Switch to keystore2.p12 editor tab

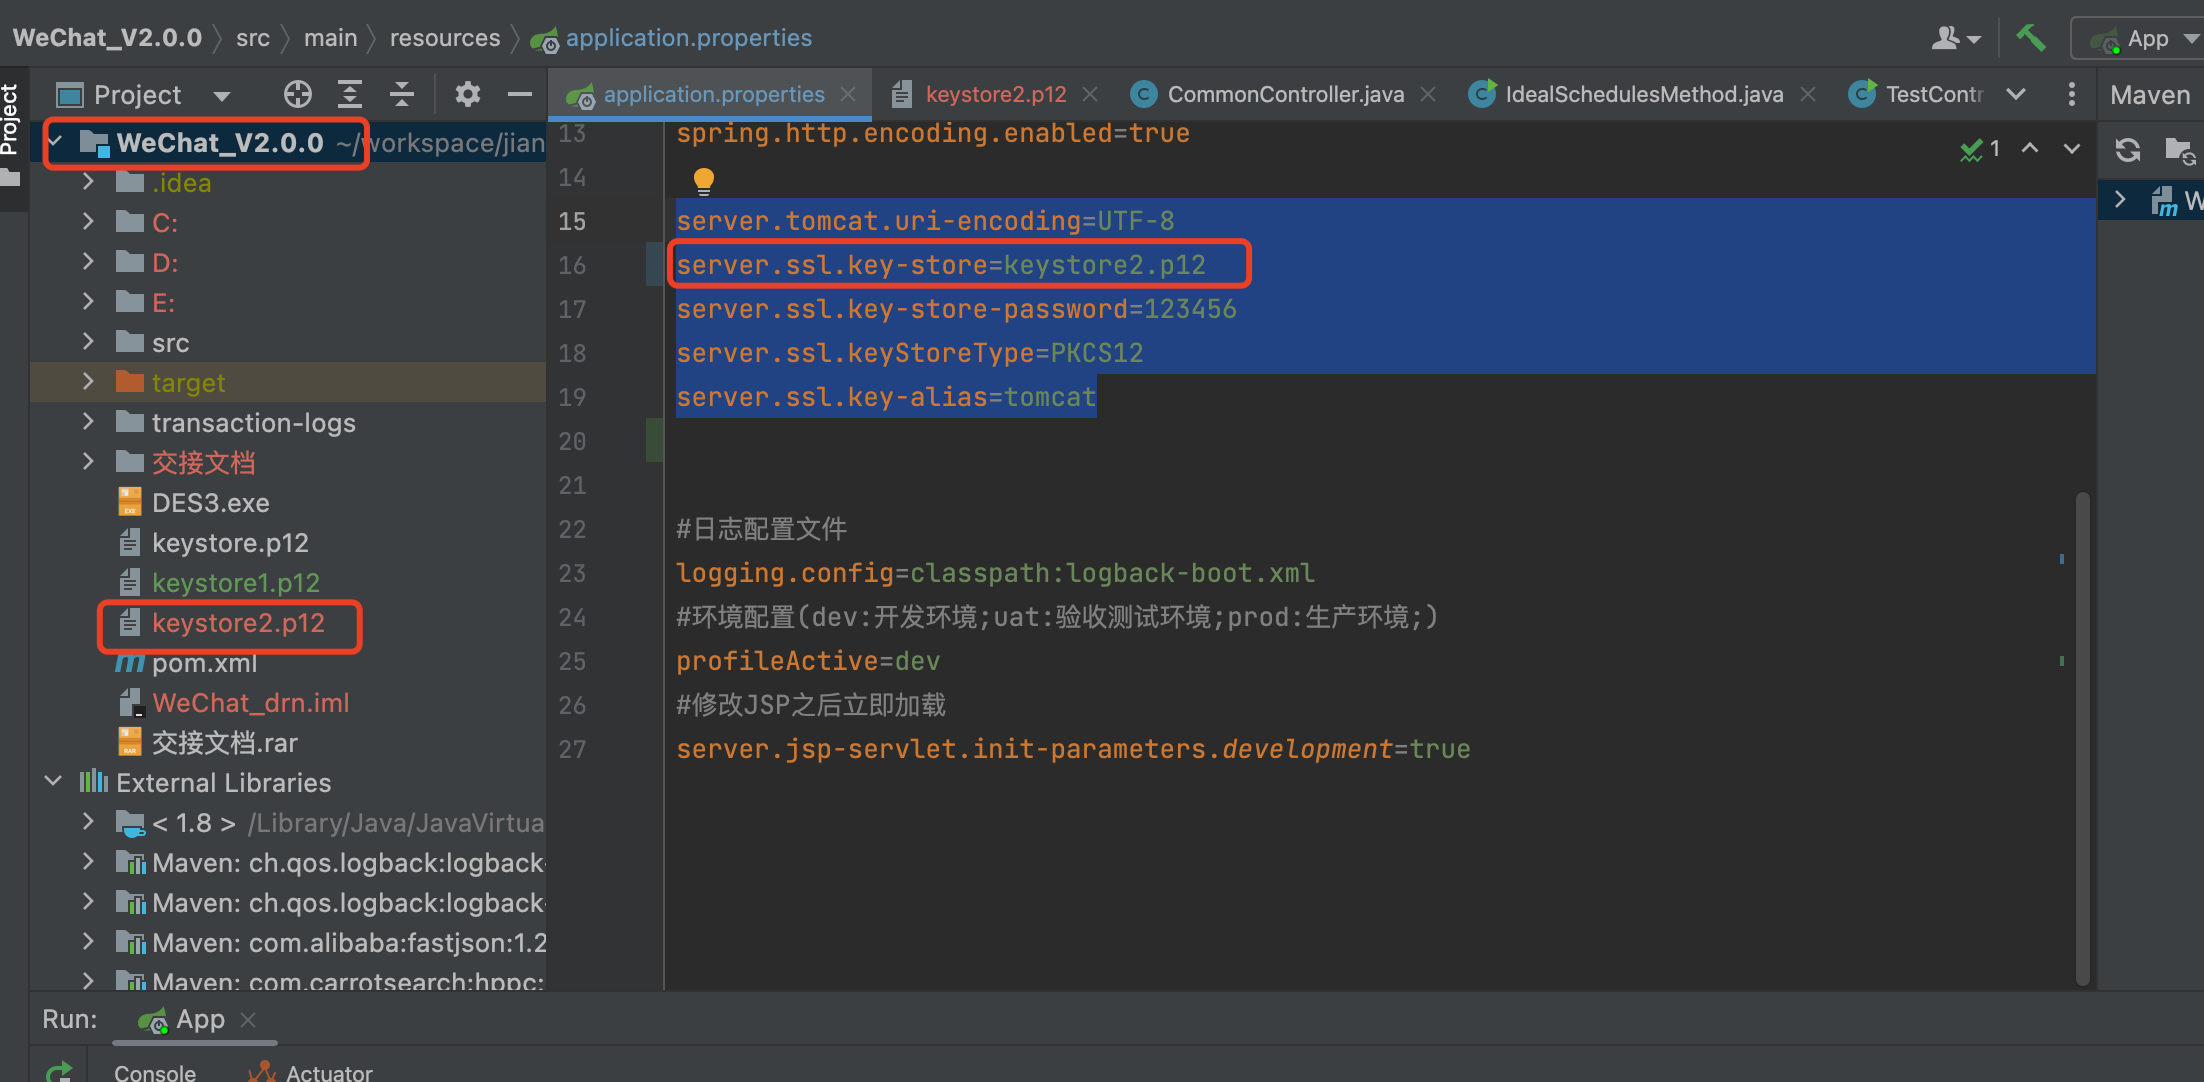point(995,94)
